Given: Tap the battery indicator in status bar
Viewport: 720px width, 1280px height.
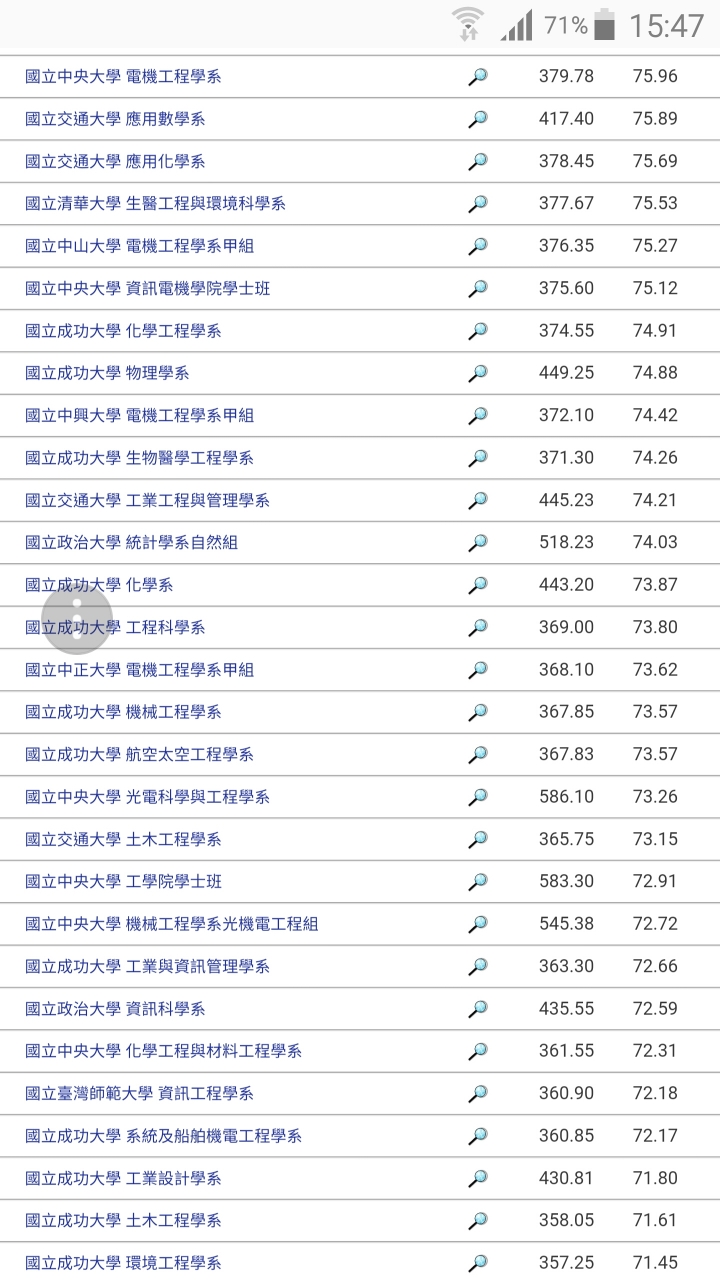Looking at the screenshot, I should click(x=603, y=26).
